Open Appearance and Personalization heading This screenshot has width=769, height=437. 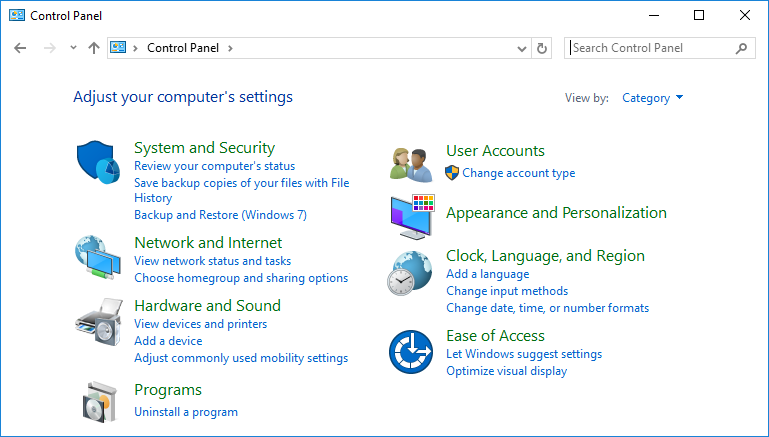click(x=556, y=213)
